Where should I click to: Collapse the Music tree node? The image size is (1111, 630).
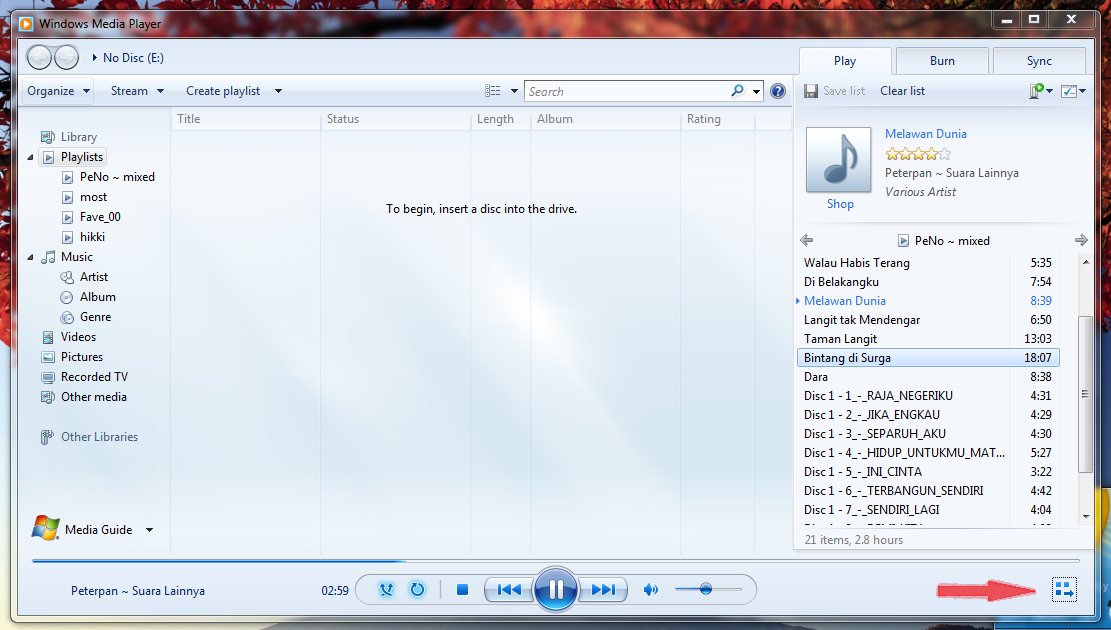(x=30, y=257)
